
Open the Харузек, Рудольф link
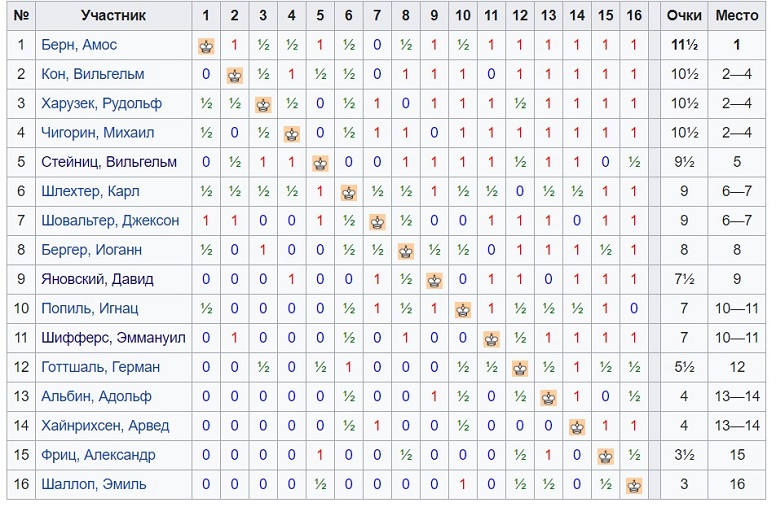point(101,103)
